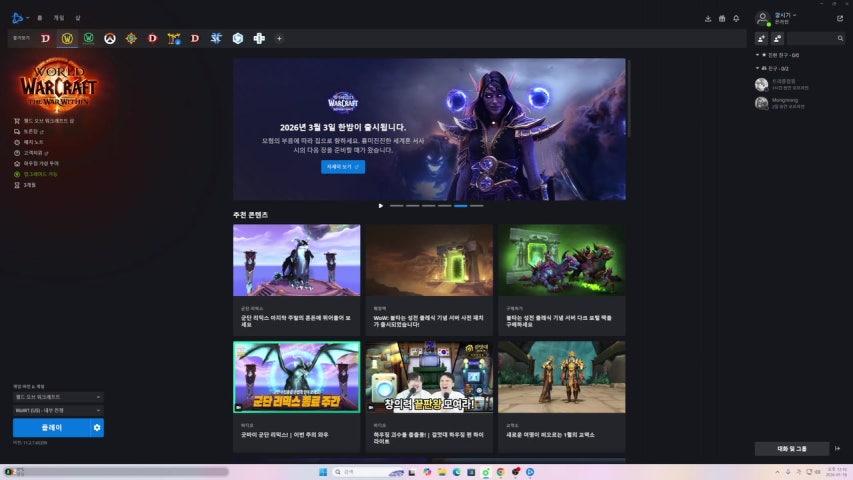Open game settings gear beside 플레이

pos(97,428)
